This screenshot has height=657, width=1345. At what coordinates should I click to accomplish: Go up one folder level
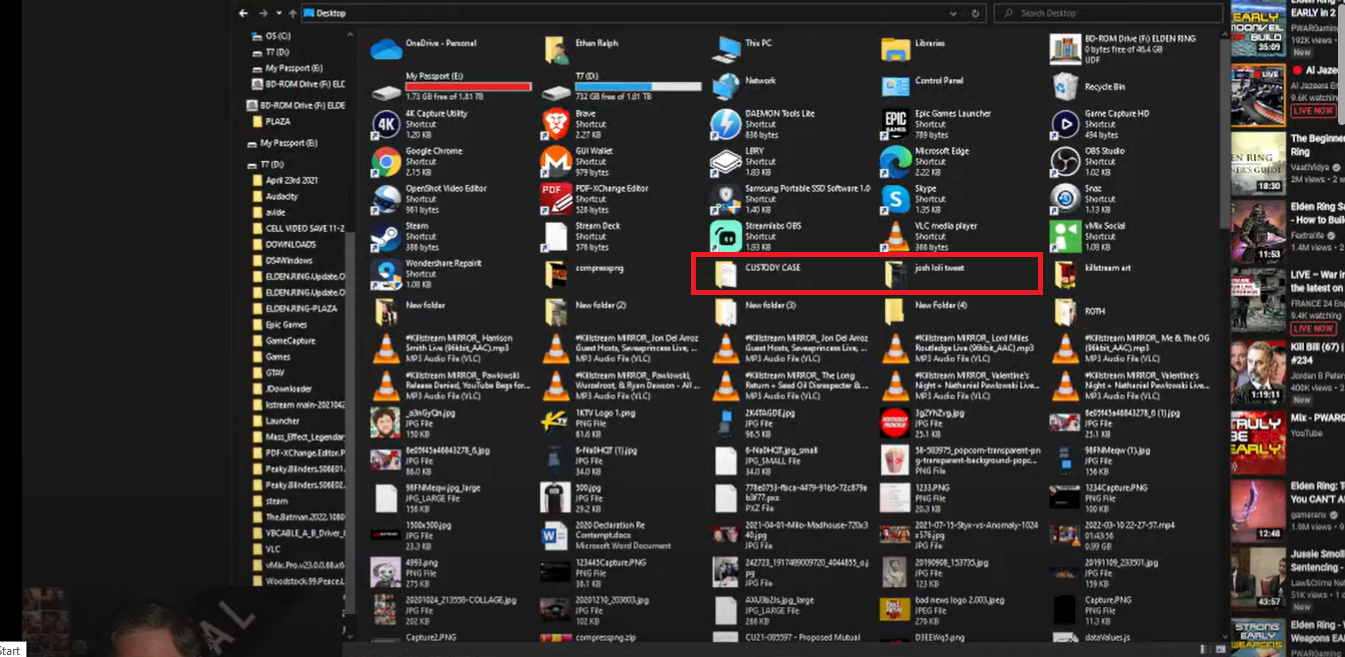291,13
